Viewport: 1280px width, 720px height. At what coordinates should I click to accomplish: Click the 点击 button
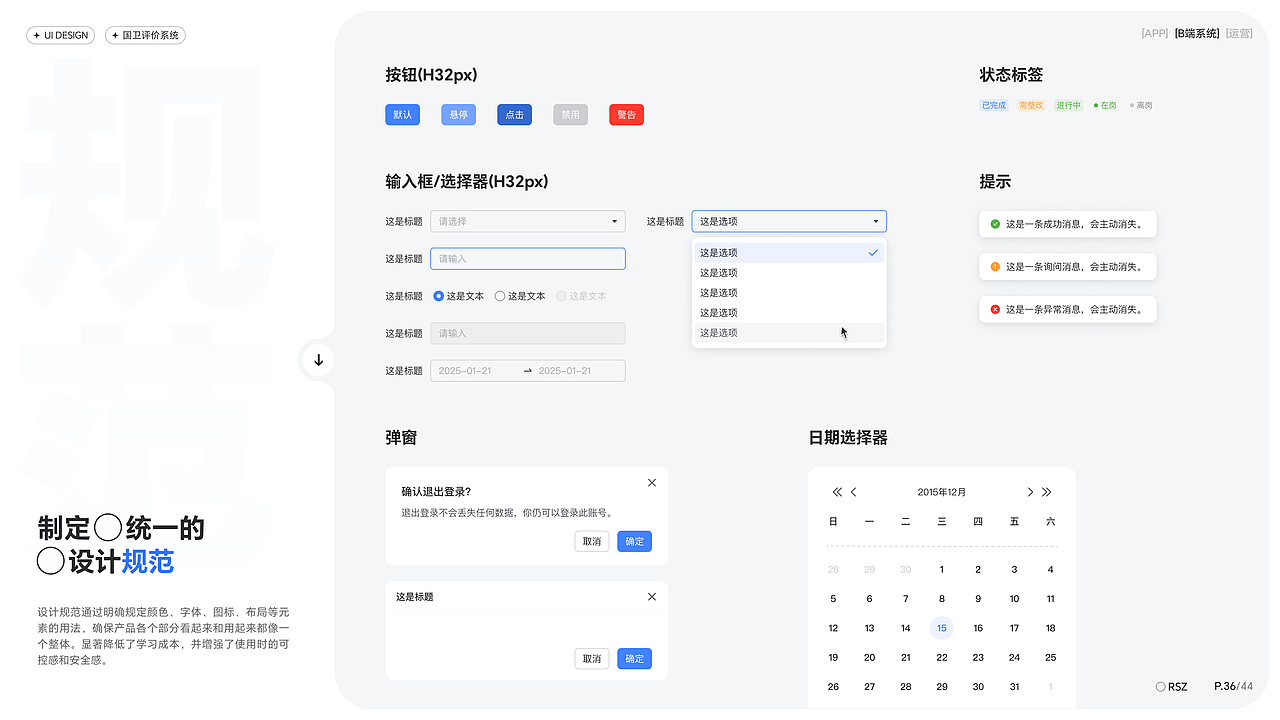coord(515,115)
